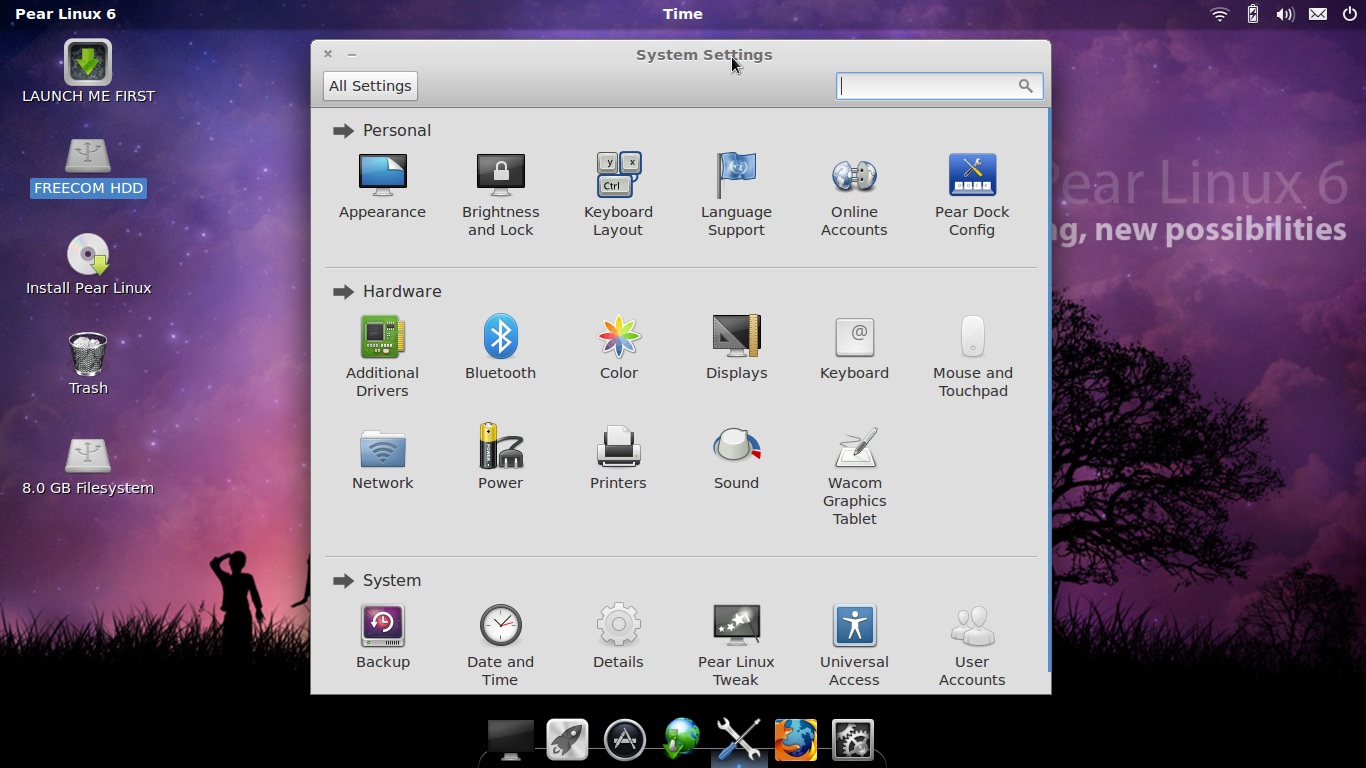This screenshot has height=768, width=1366.
Task: Open Keyboard hardware settings
Action: 854,347
